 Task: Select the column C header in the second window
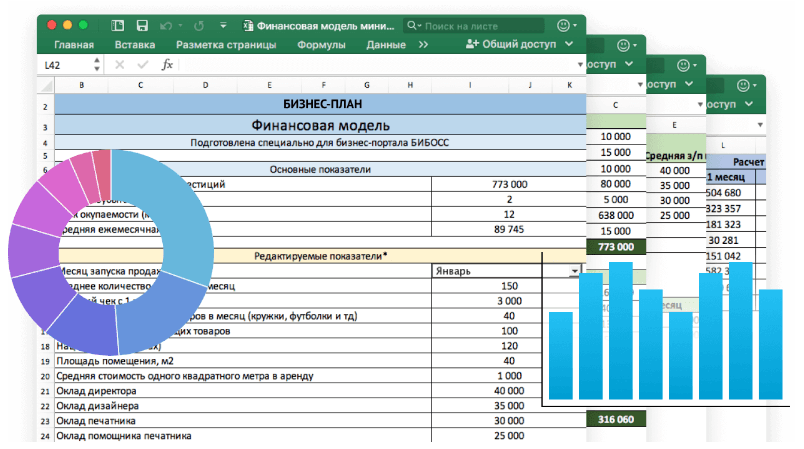coord(615,105)
